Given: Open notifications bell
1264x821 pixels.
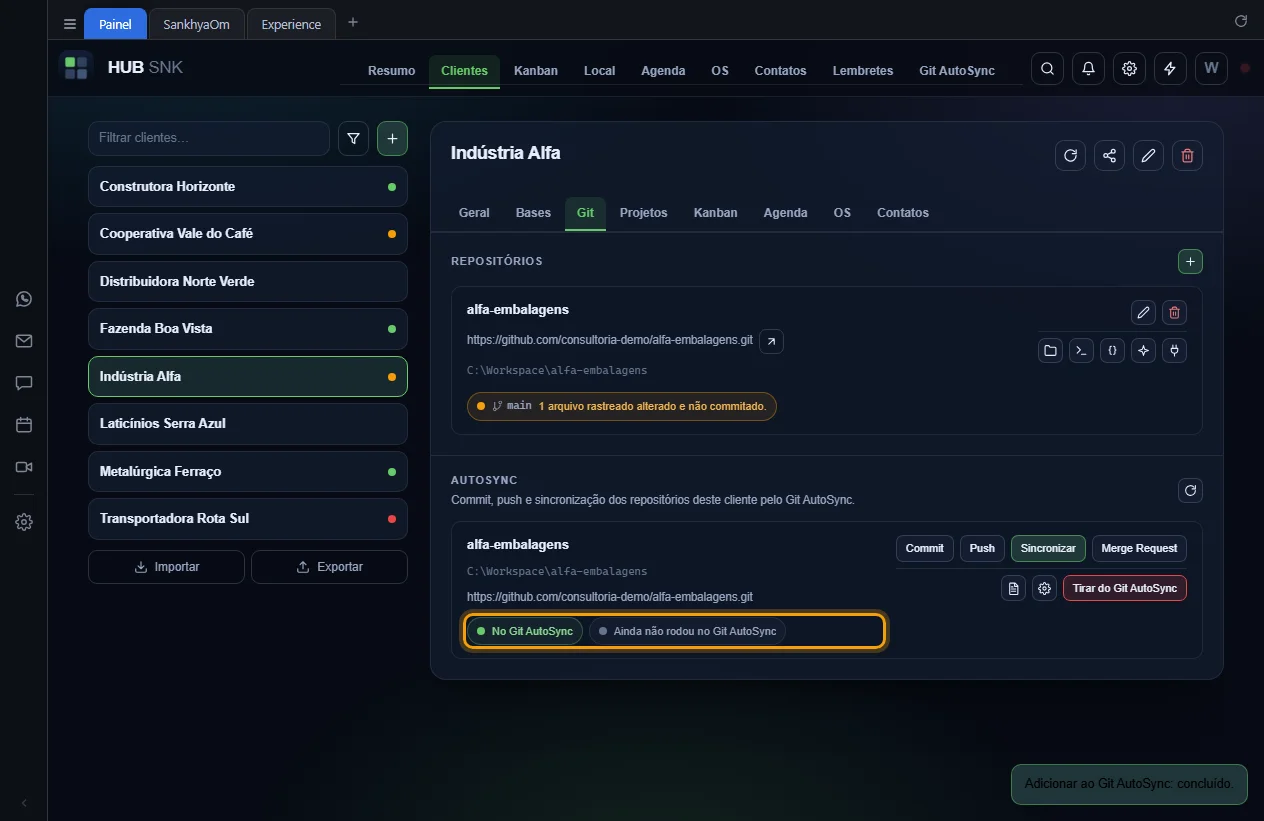Looking at the screenshot, I should tap(1088, 69).
